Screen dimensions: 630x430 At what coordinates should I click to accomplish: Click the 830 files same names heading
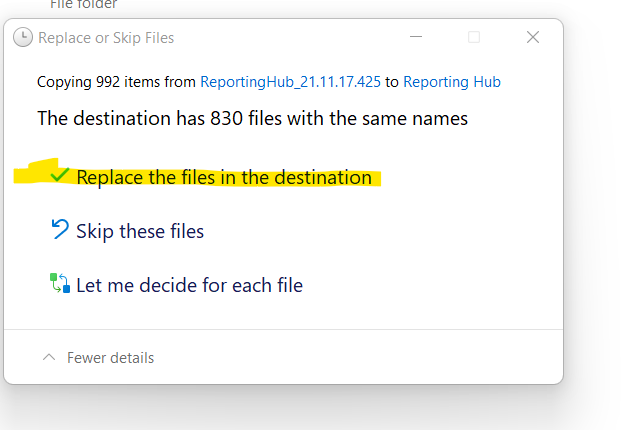(x=252, y=118)
